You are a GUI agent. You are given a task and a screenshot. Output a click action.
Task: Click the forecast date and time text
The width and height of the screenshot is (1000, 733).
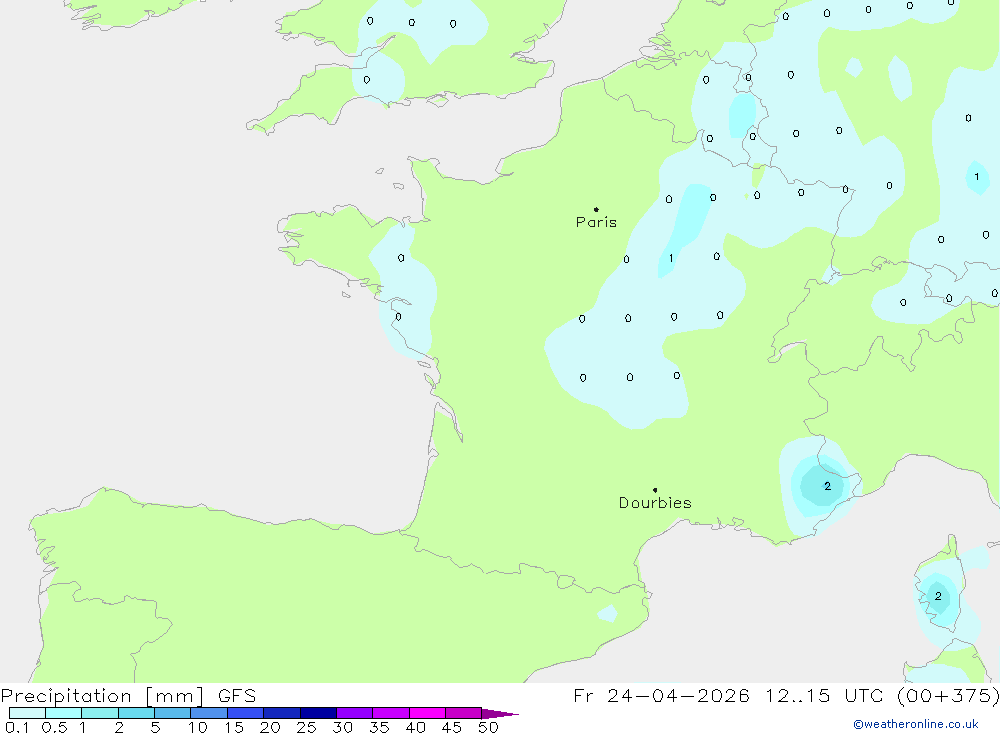point(786,696)
